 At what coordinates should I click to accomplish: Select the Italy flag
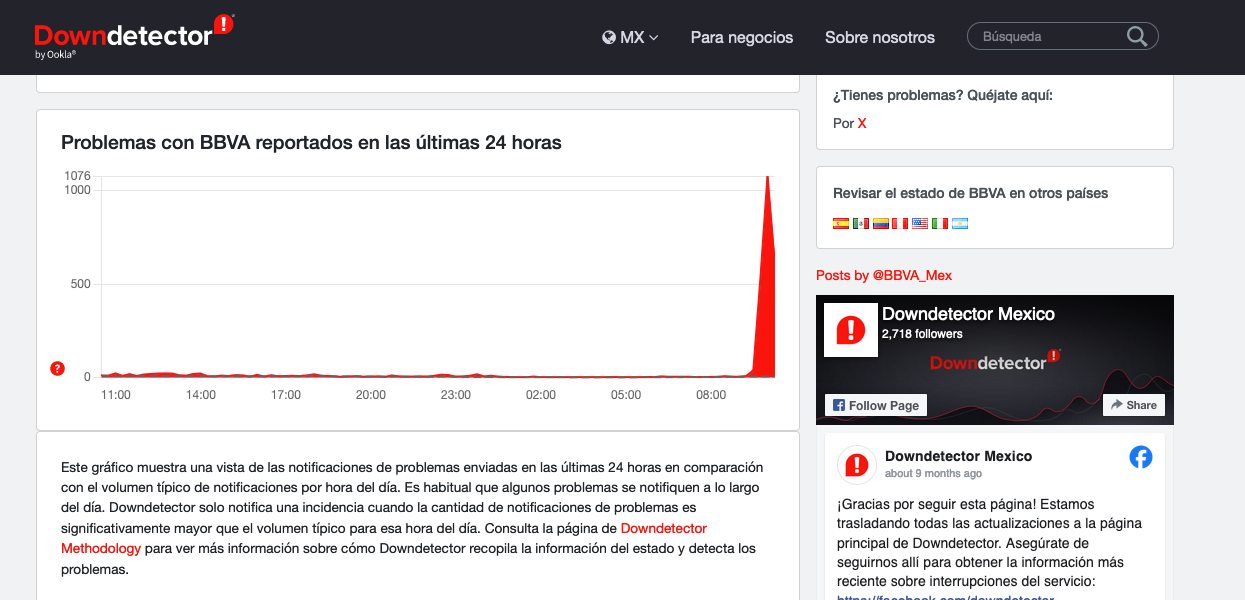pyautogui.click(x=940, y=224)
